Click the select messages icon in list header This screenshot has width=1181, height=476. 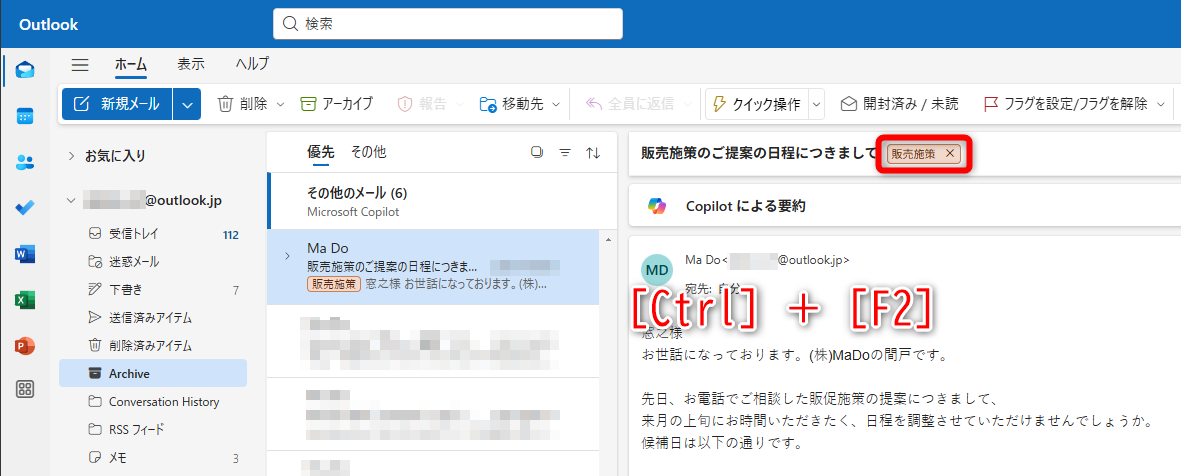pos(537,152)
